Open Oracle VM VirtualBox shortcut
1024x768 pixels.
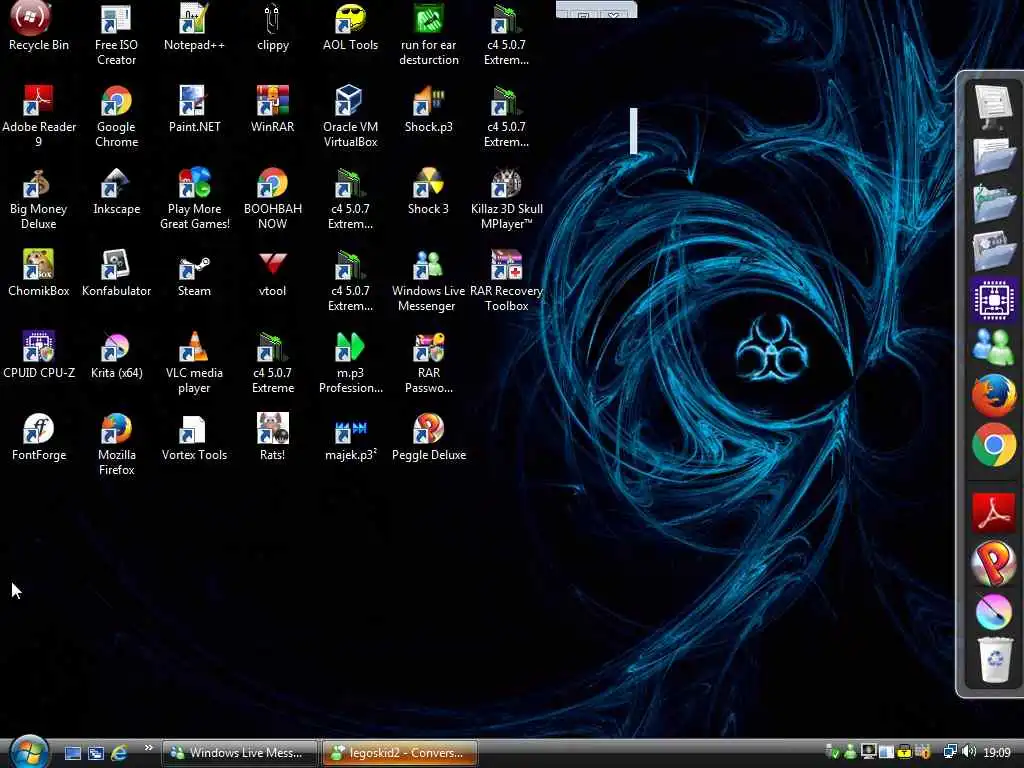350,116
